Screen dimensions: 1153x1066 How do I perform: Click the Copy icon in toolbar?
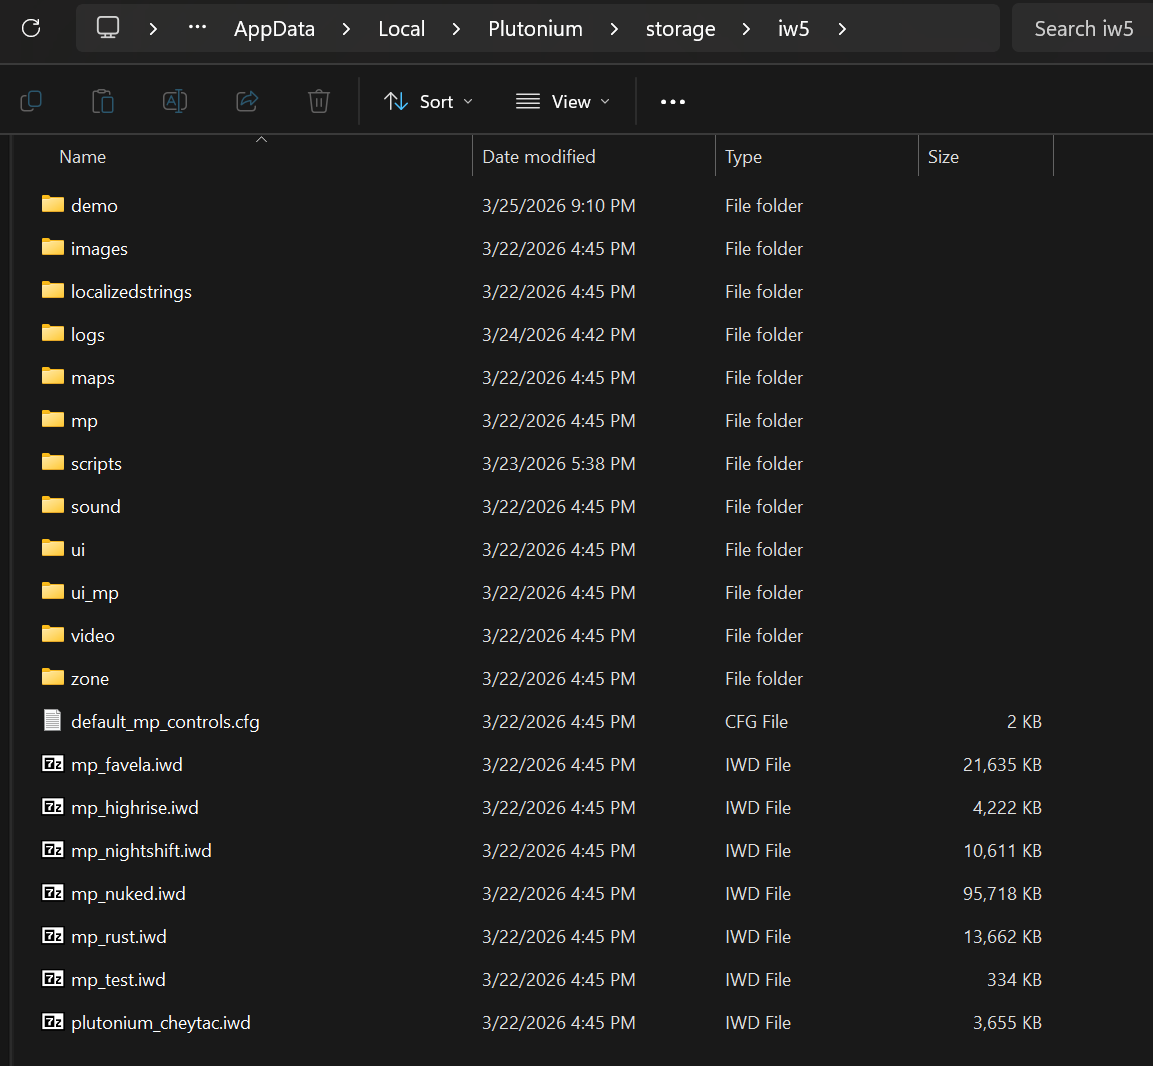[x=31, y=101]
